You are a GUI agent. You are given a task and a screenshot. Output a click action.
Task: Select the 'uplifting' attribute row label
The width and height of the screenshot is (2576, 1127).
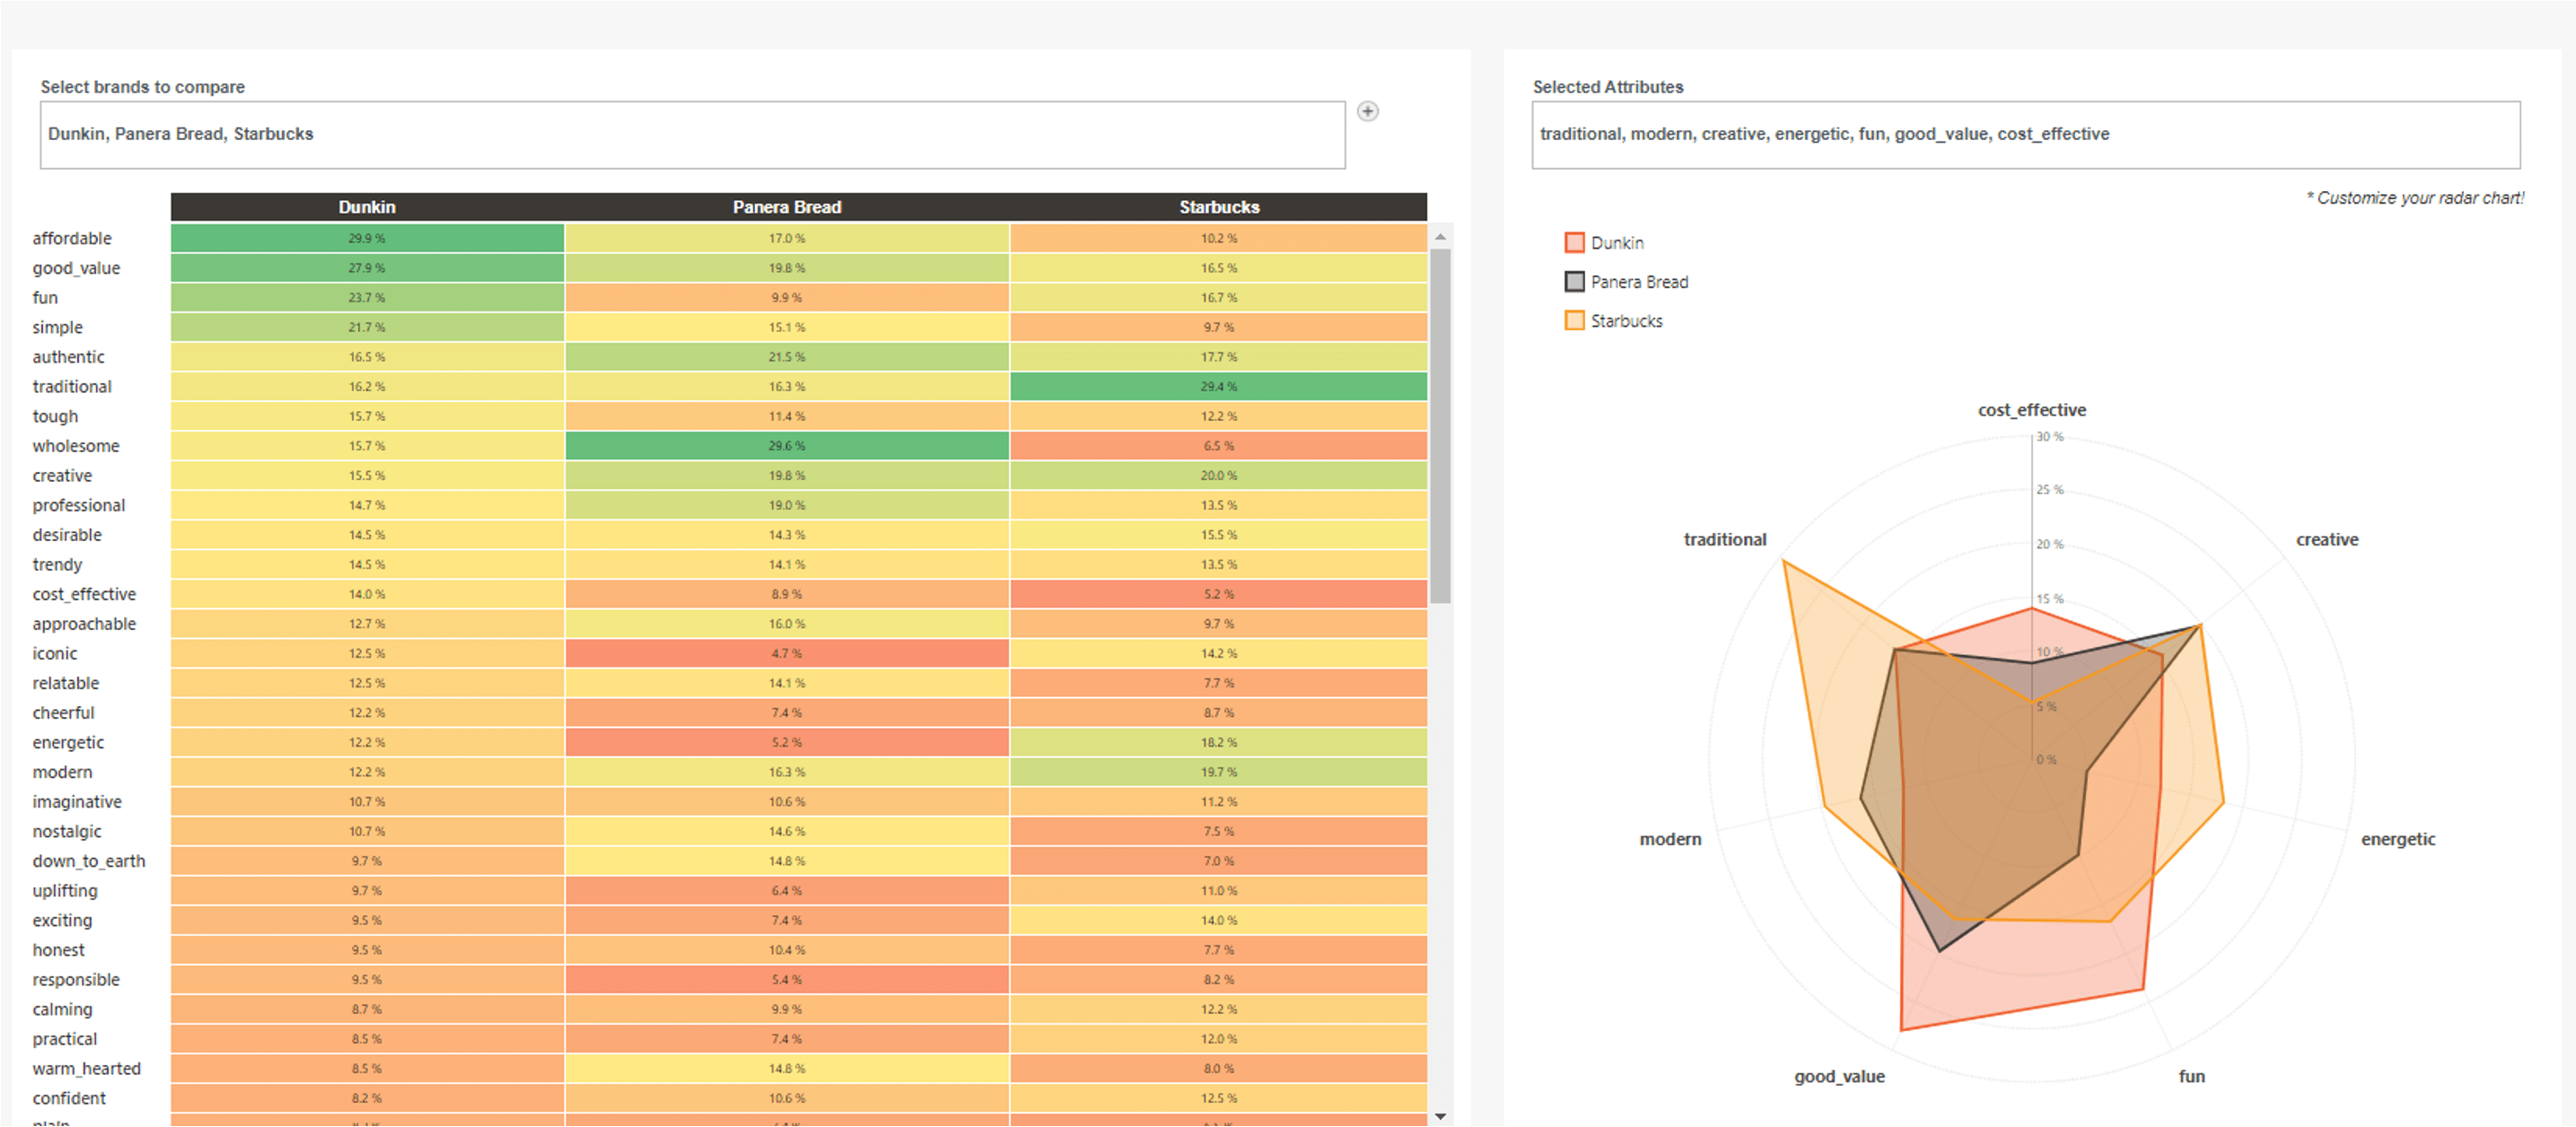[65, 891]
